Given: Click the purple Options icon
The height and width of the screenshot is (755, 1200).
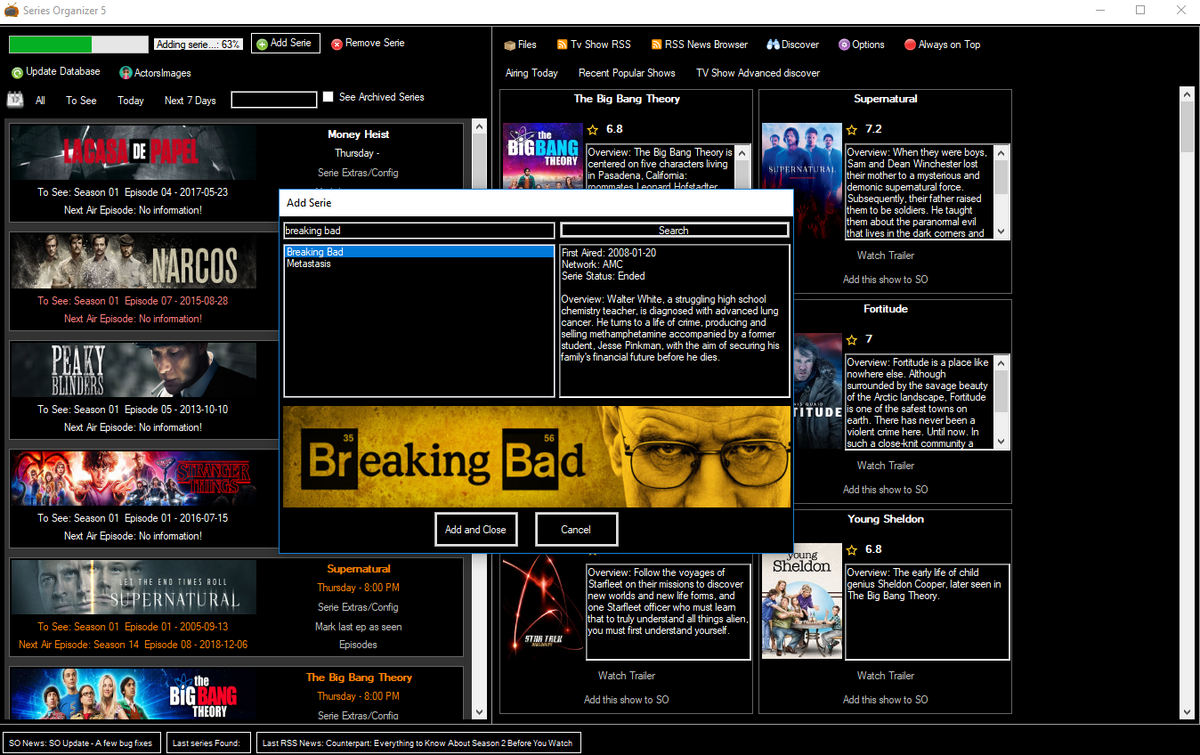Looking at the screenshot, I should click(844, 45).
